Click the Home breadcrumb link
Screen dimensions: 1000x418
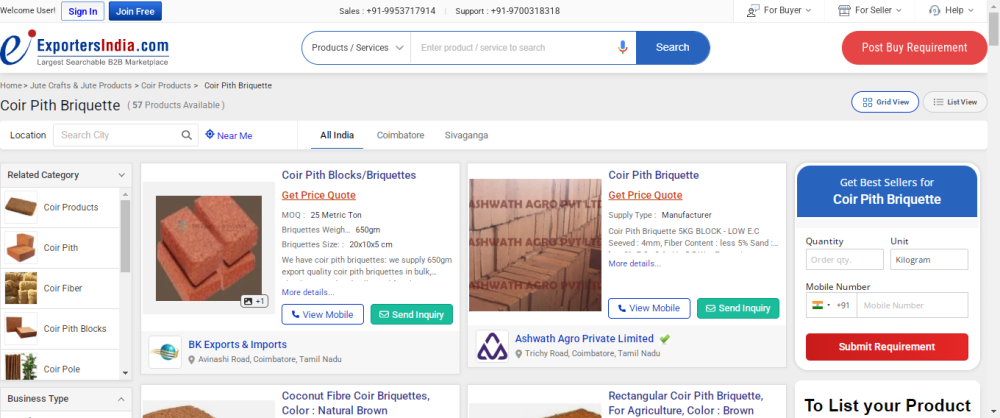click(x=11, y=85)
